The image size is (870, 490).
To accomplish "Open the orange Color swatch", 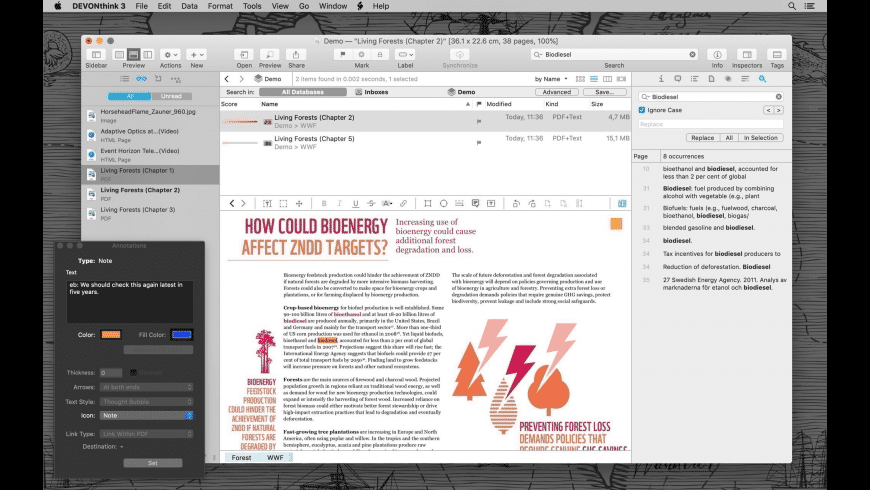I will [x=111, y=335].
